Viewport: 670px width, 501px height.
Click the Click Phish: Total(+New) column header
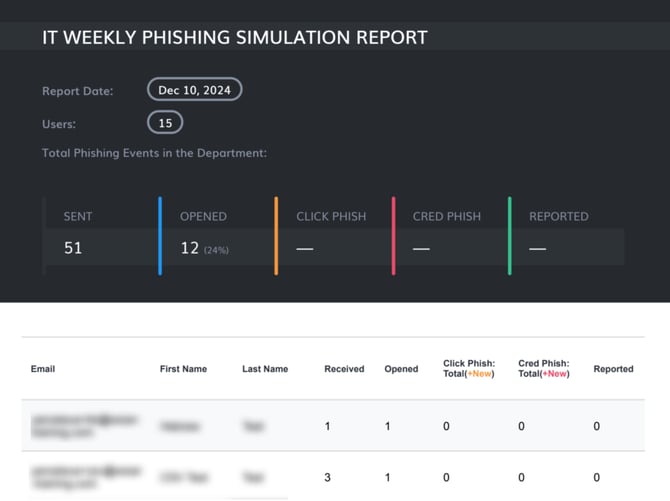tap(467, 368)
